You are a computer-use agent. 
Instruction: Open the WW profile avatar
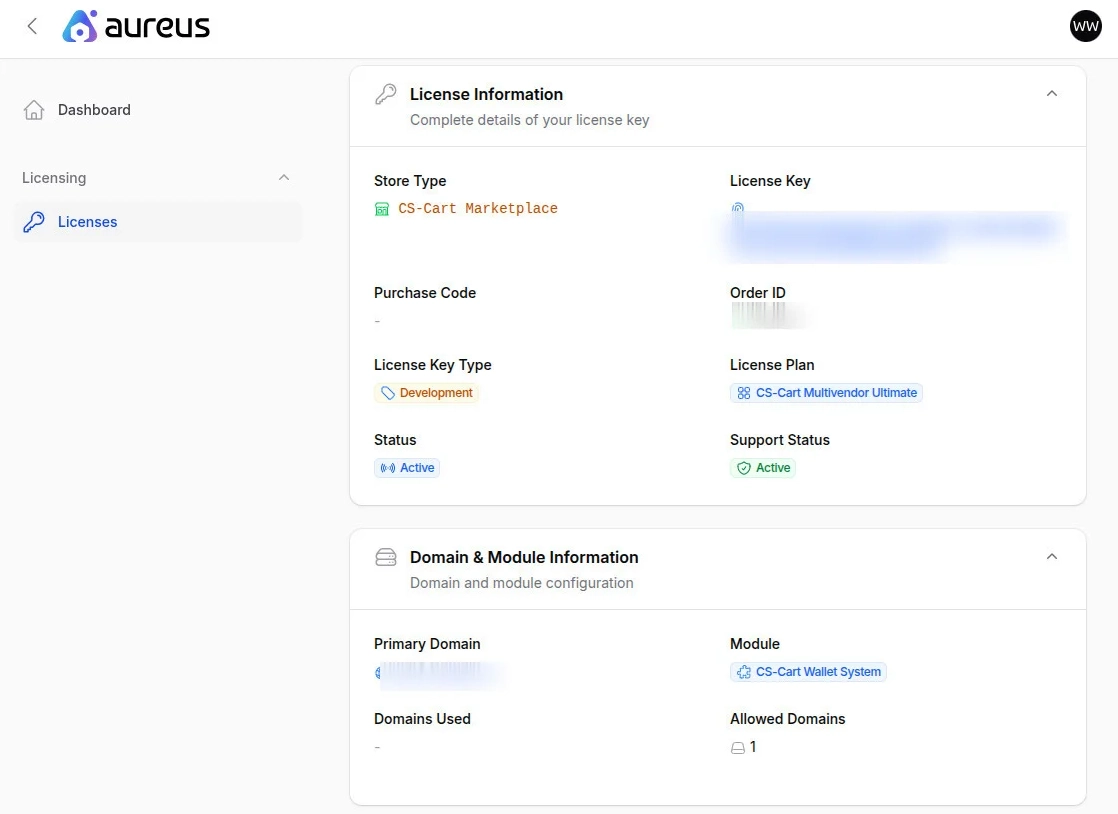pos(1085,26)
